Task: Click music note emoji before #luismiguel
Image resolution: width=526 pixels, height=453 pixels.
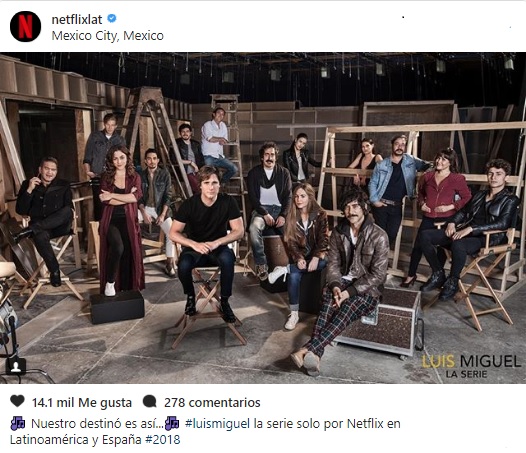Action: coord(172,423)
